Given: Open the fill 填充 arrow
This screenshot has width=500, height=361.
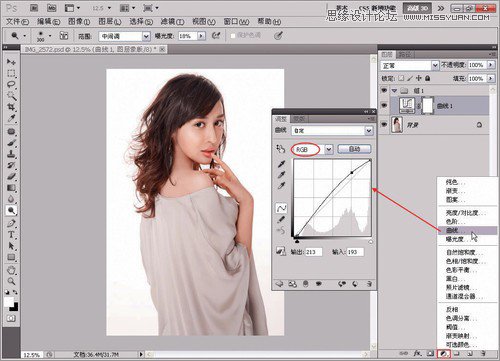Looking at the screenshot, I should [x=491, y=78].
